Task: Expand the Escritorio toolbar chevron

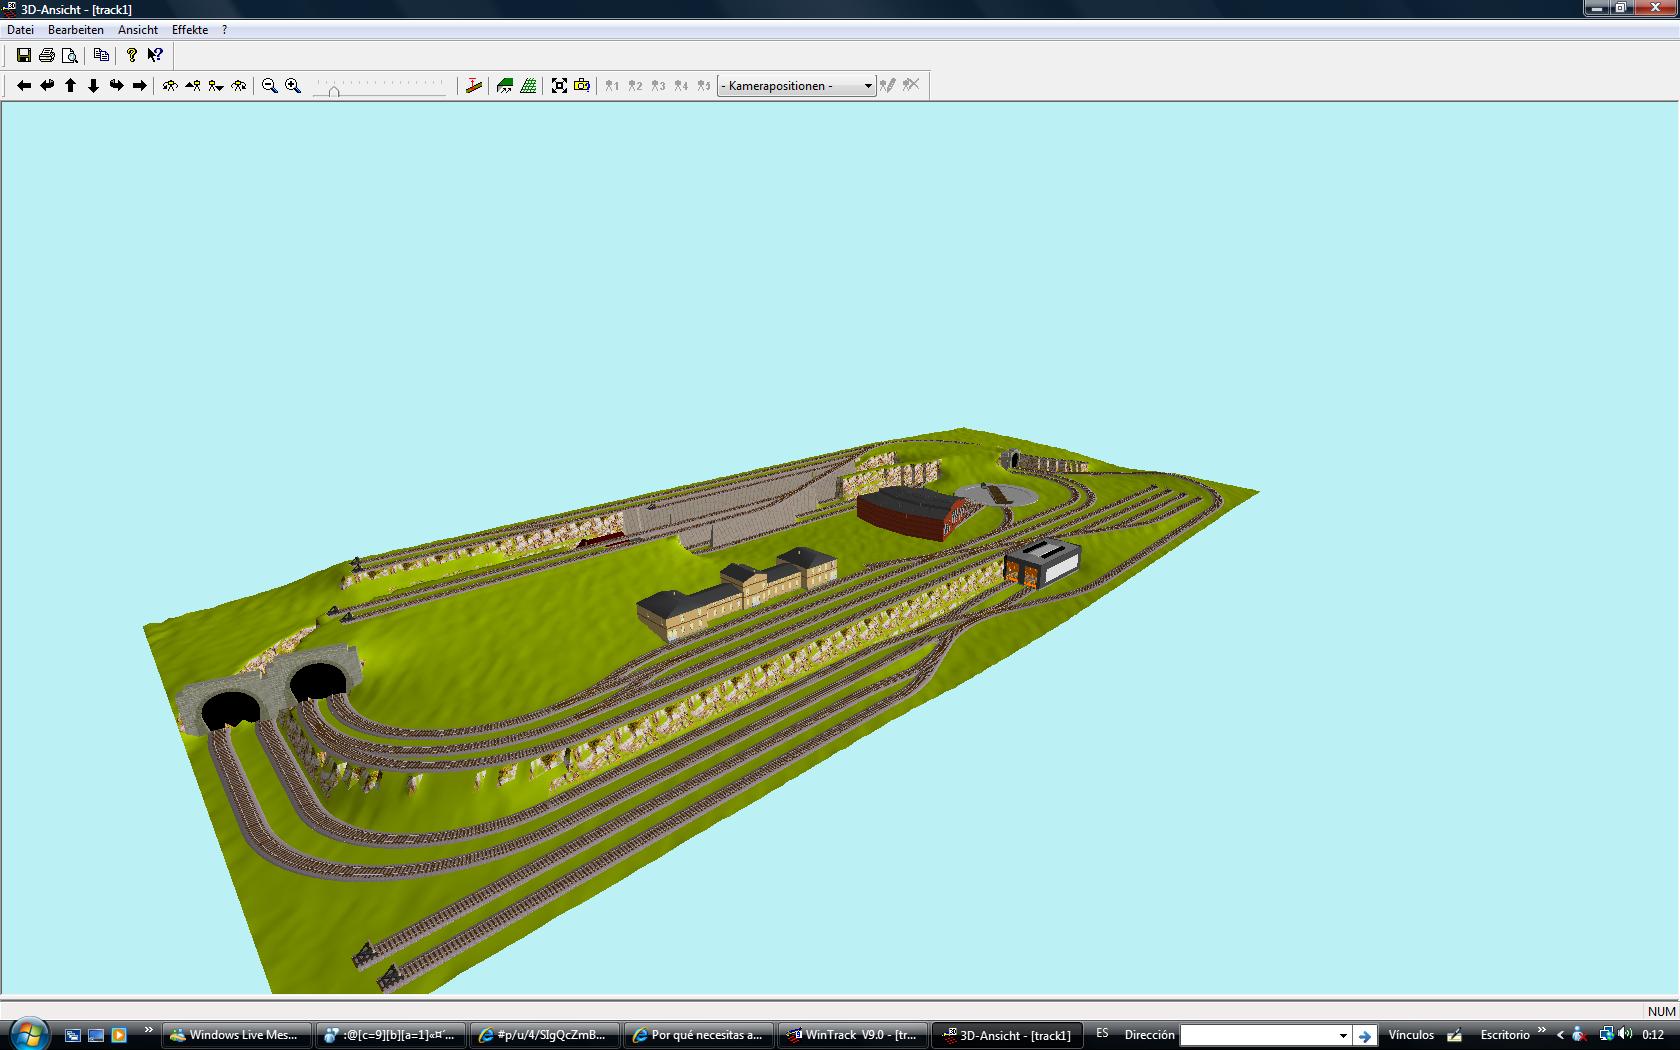Action: pos(1541,1031)
